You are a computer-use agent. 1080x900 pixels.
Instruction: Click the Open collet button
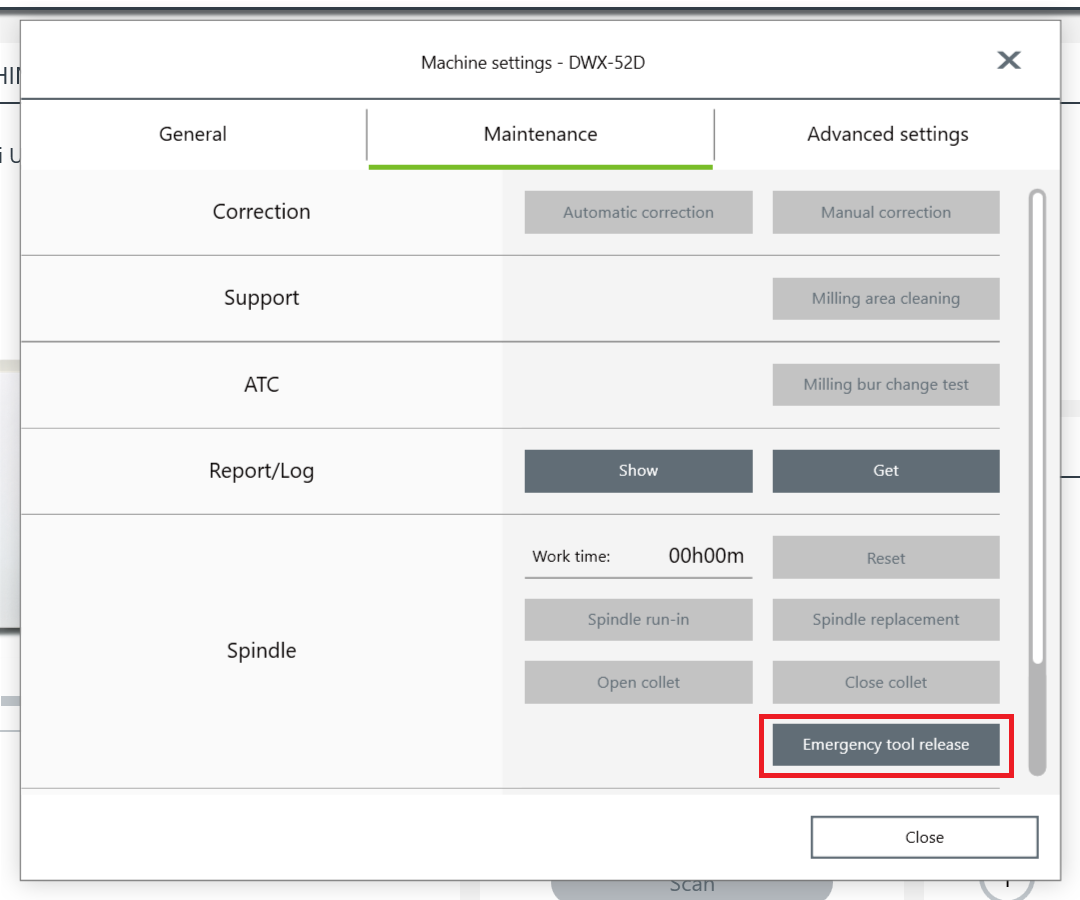638,682
